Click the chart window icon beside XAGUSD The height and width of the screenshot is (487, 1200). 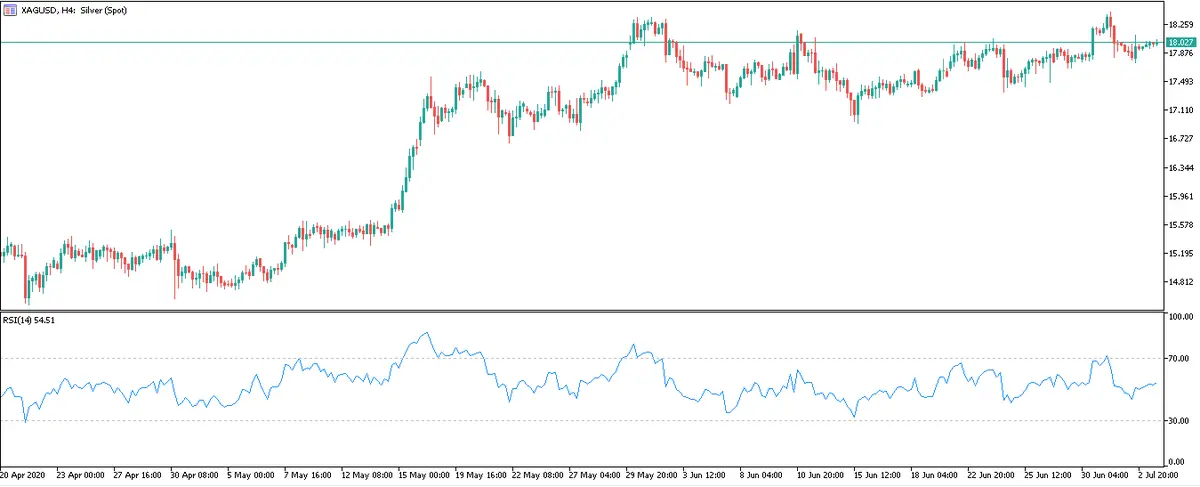(x=10, y=10)
